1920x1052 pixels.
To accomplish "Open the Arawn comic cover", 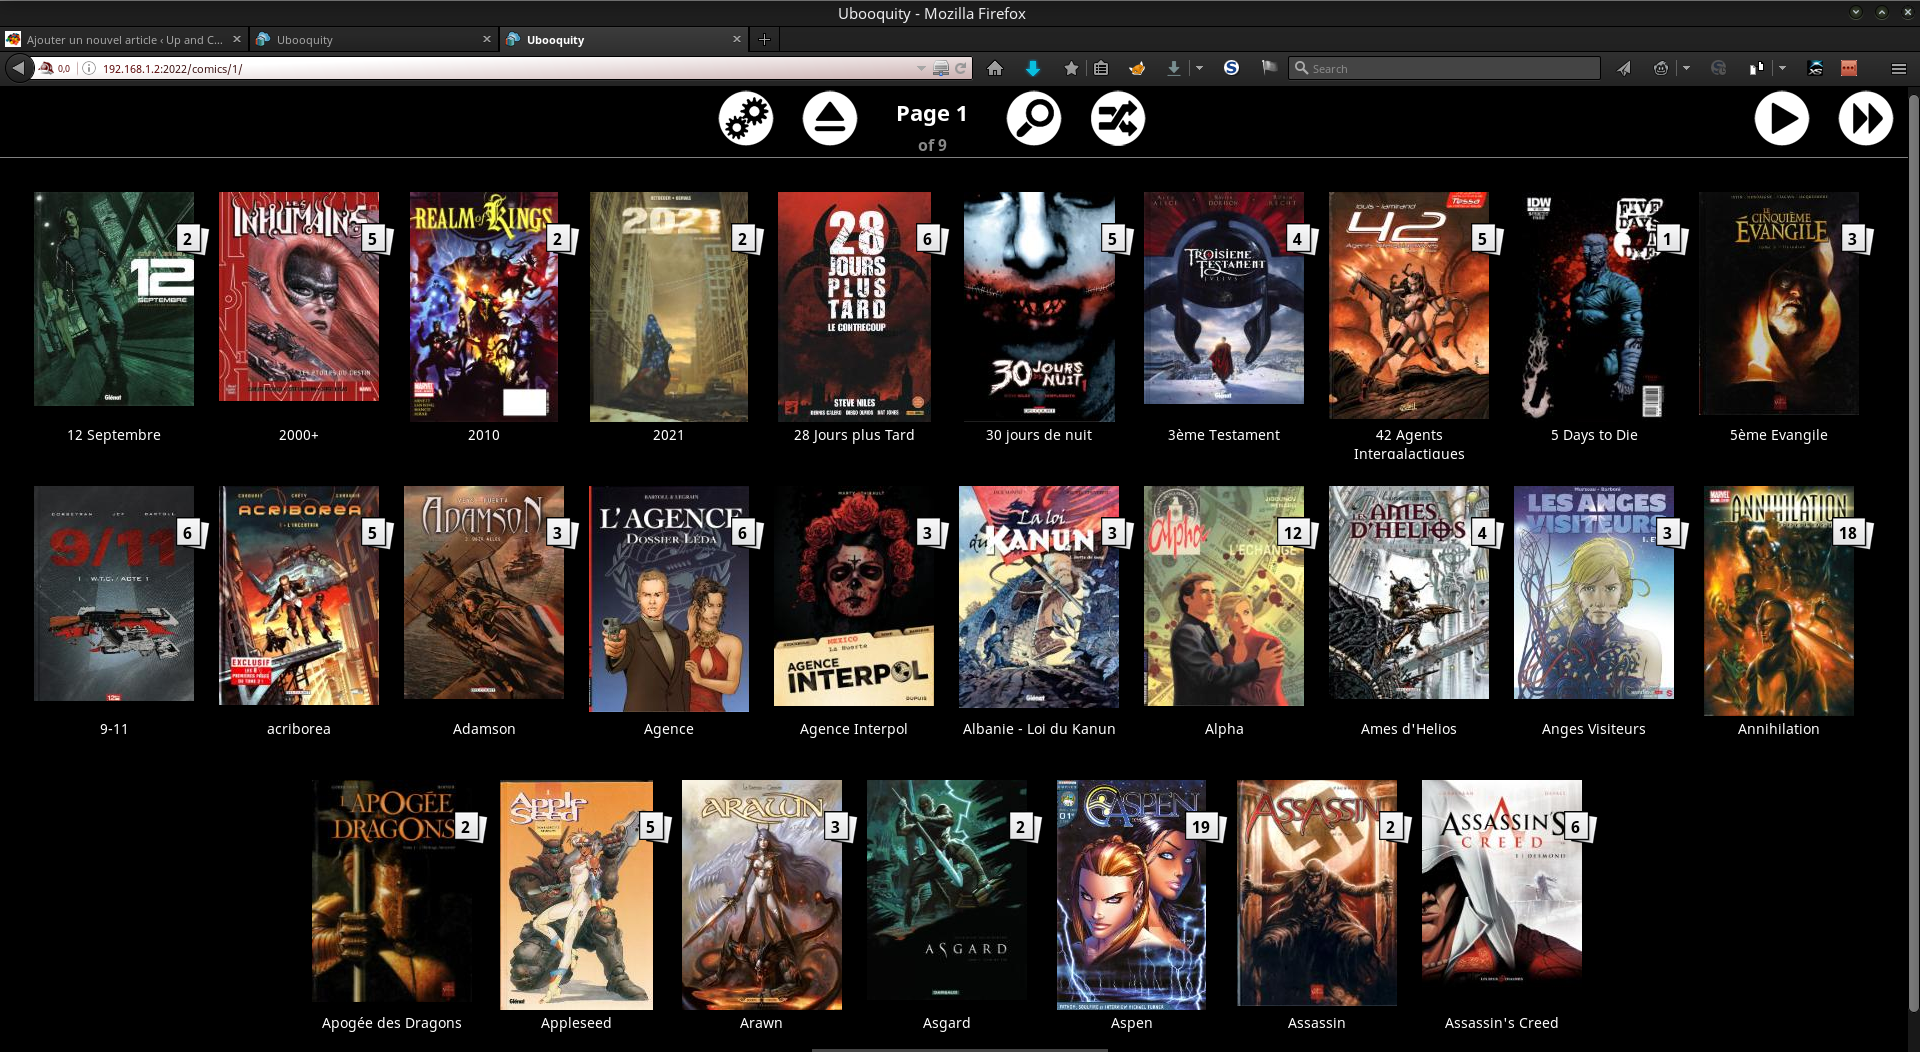I will point(762,895).
